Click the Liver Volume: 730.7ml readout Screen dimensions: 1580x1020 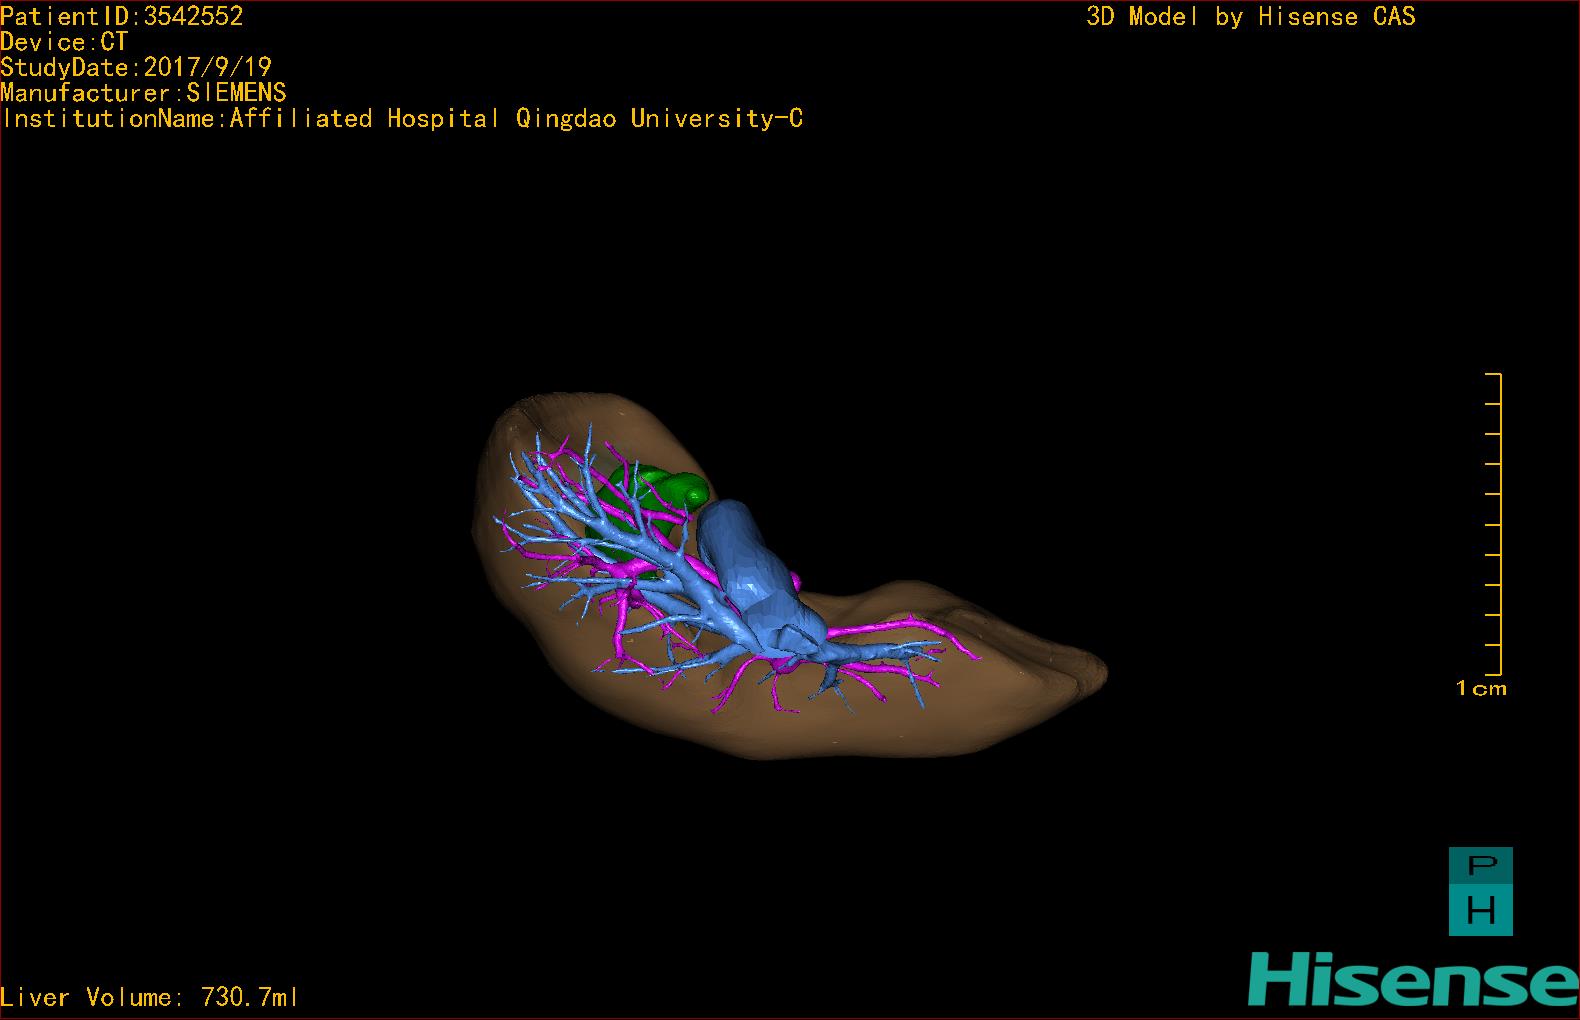pos(150,997)
